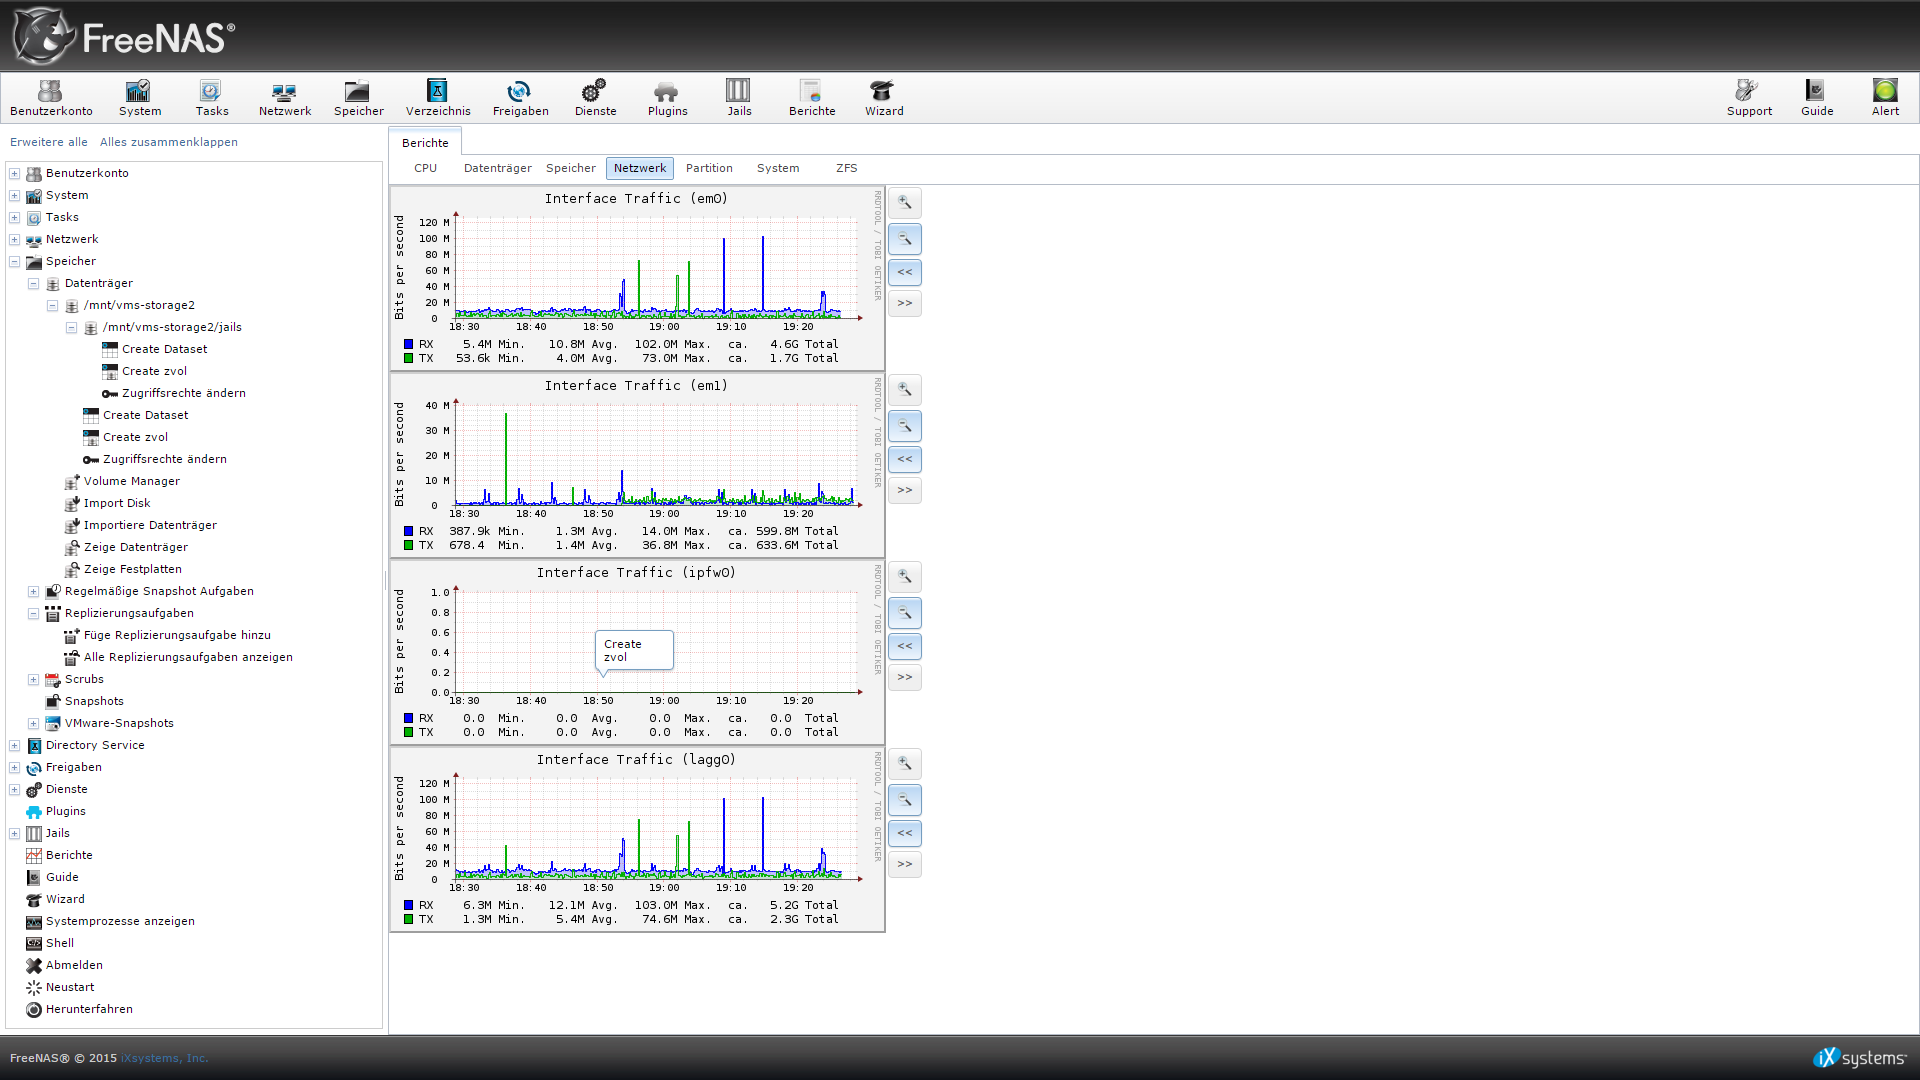This screenshot has height=1080, width=1920.
Task: Switch to the System report tab
Action: pyautogui.click(x=778, y=168)
